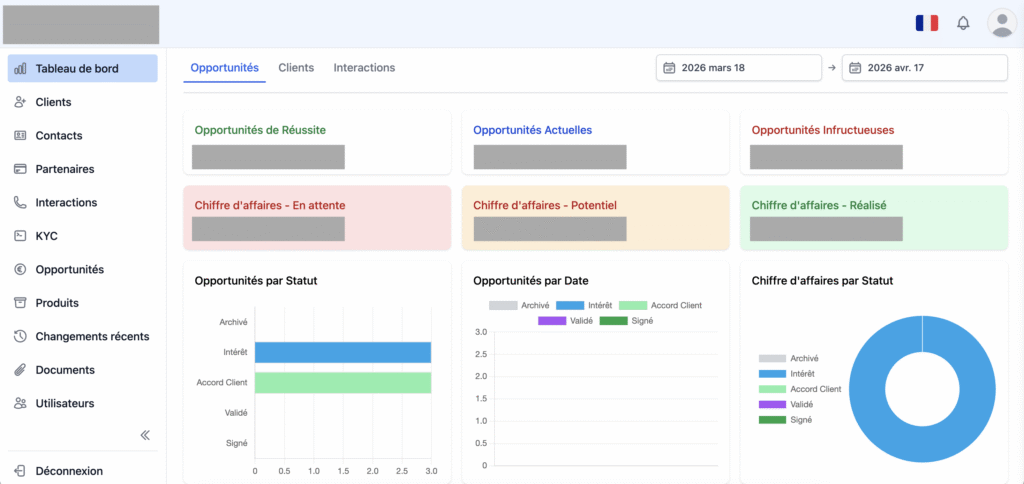Open end date field 2026 avr. 17
The height and width of the screenshot is (484, 1024).
pyautogui.click(x=925, y=68)
